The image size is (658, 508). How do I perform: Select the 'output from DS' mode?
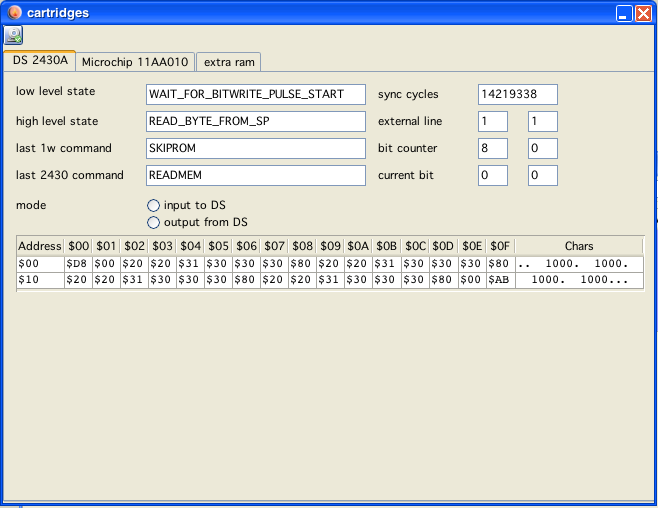(154, 222)
